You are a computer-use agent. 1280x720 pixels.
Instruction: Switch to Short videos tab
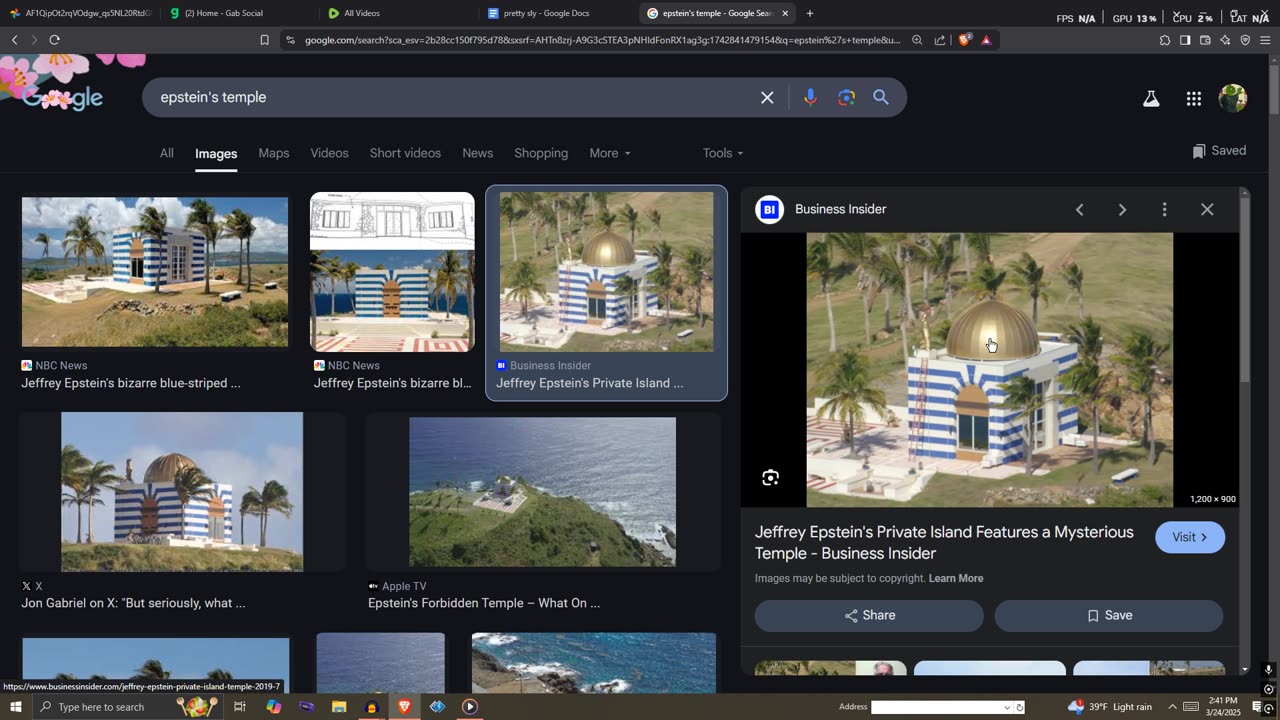click(x=405, y=153)
